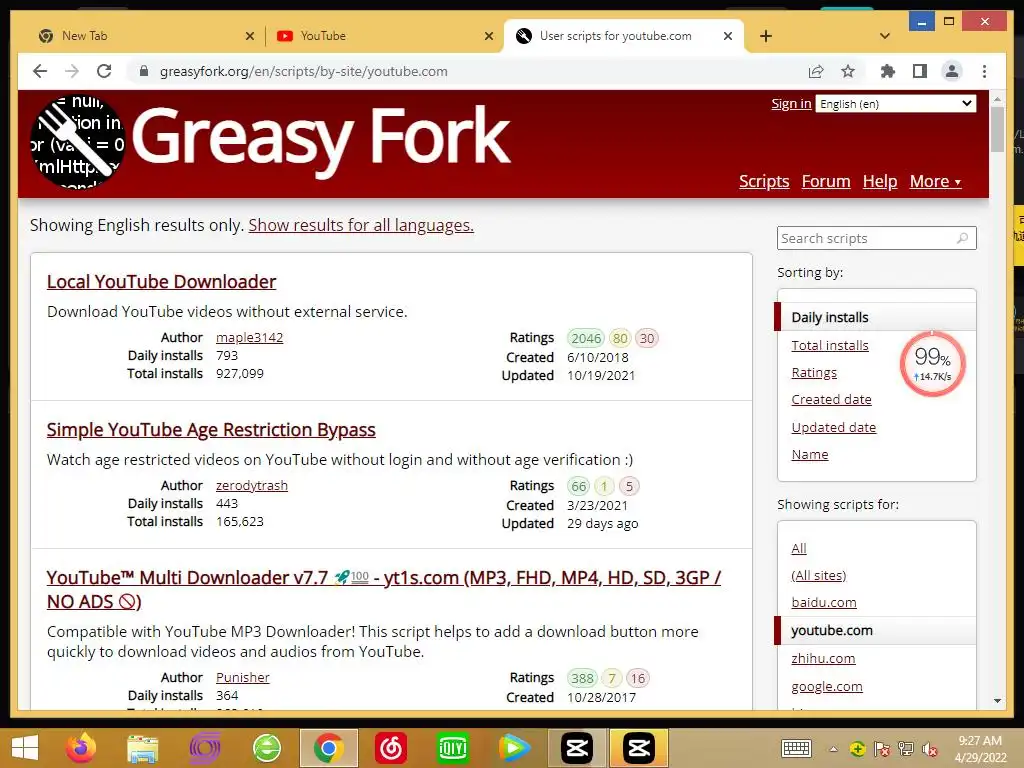Image resolution: width=1024 pixels, height=768 pixels.
Task: Open author Punisher profile
Action: click(242, 678)
